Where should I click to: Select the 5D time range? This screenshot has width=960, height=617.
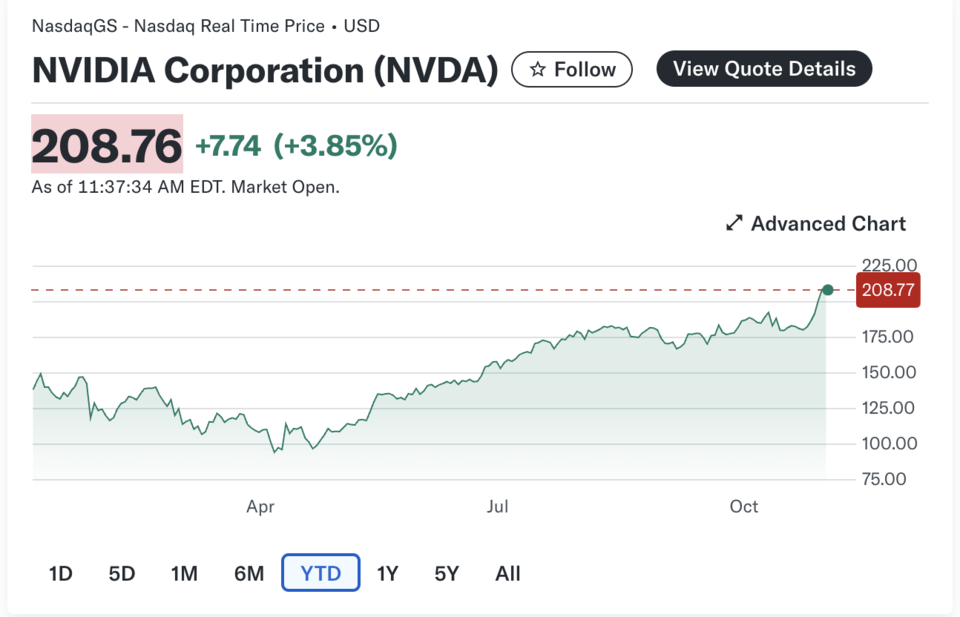click(122, 574)
